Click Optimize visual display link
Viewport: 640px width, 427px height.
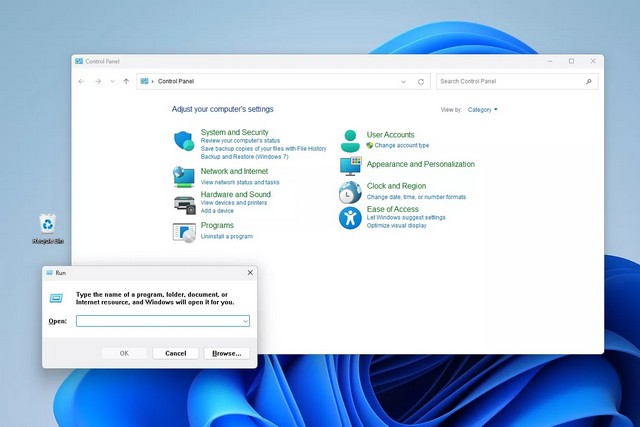(396, 226)
